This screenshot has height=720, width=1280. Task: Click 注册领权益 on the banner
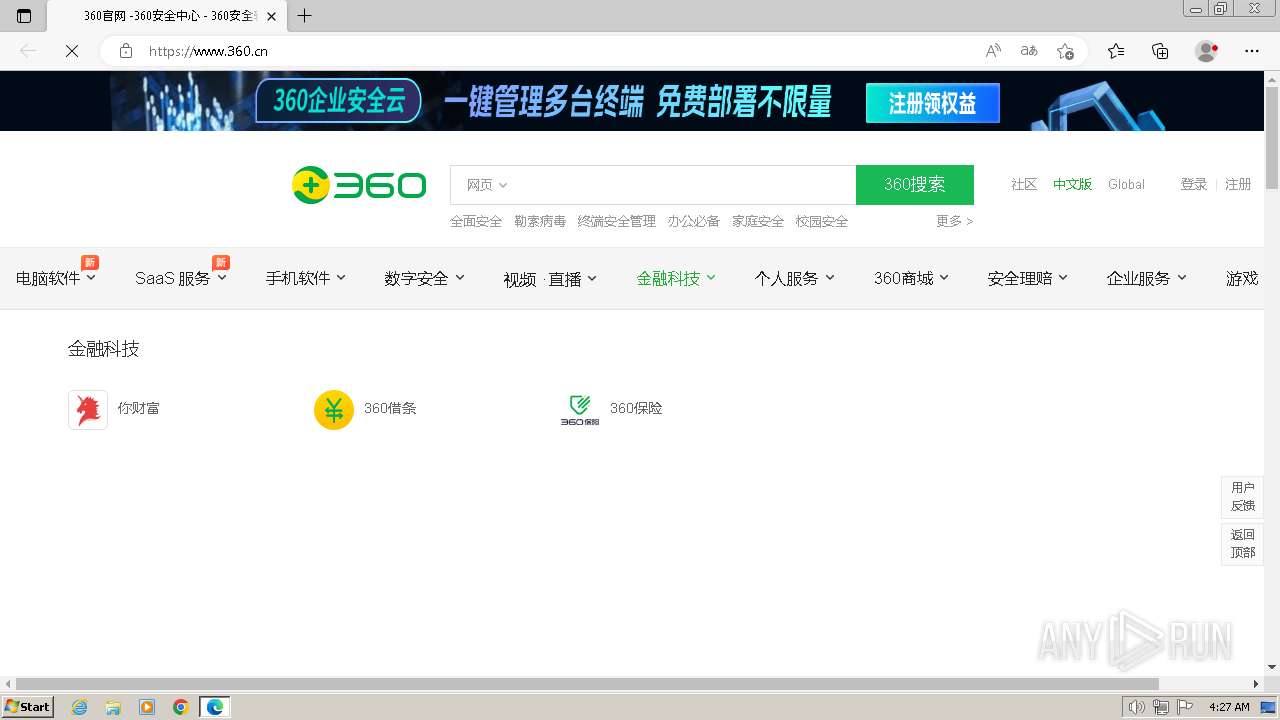pyautogui.click(x=932, y=103)
